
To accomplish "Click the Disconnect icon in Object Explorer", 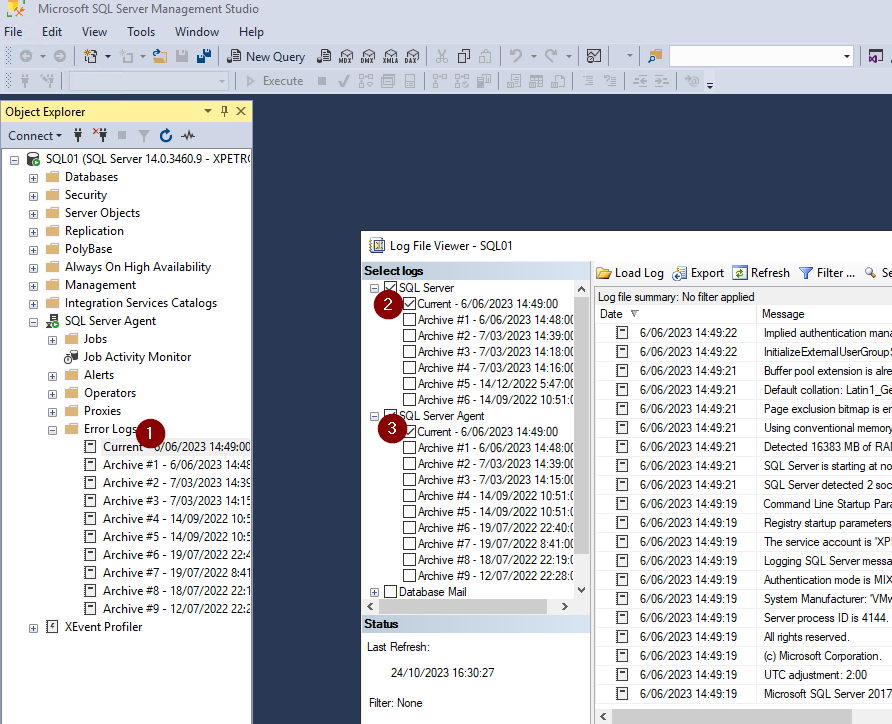I will (x=100, y=136).
